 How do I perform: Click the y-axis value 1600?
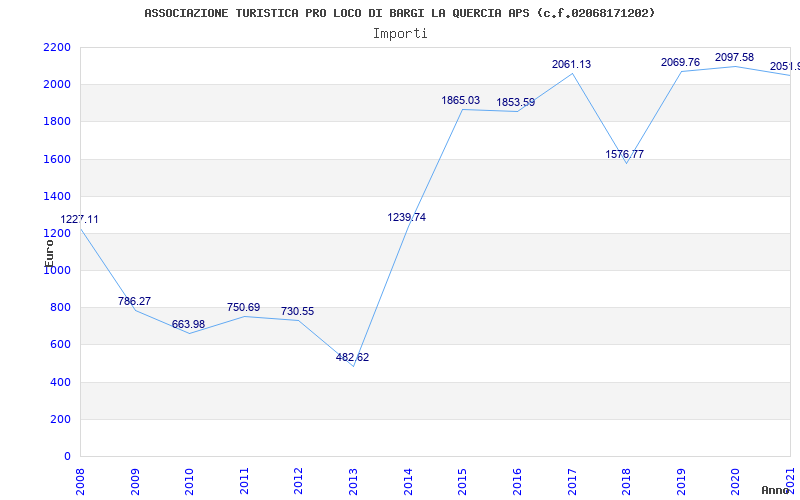point(58,159)
